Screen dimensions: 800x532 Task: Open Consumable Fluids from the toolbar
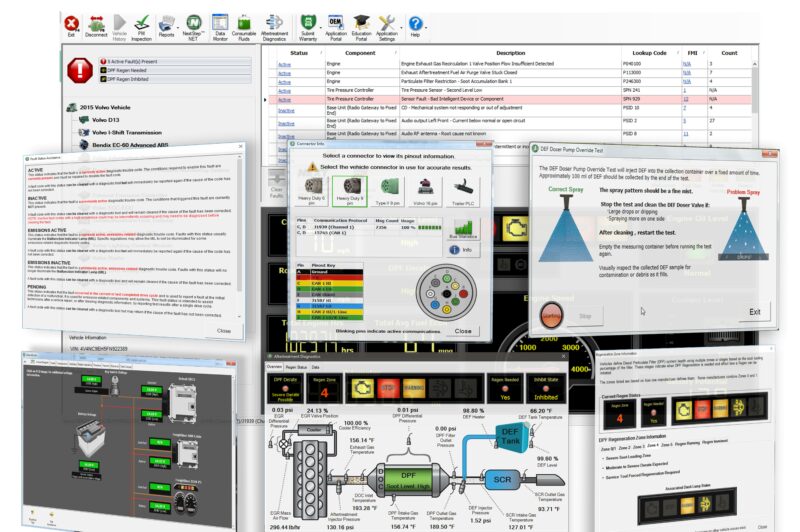244,28
